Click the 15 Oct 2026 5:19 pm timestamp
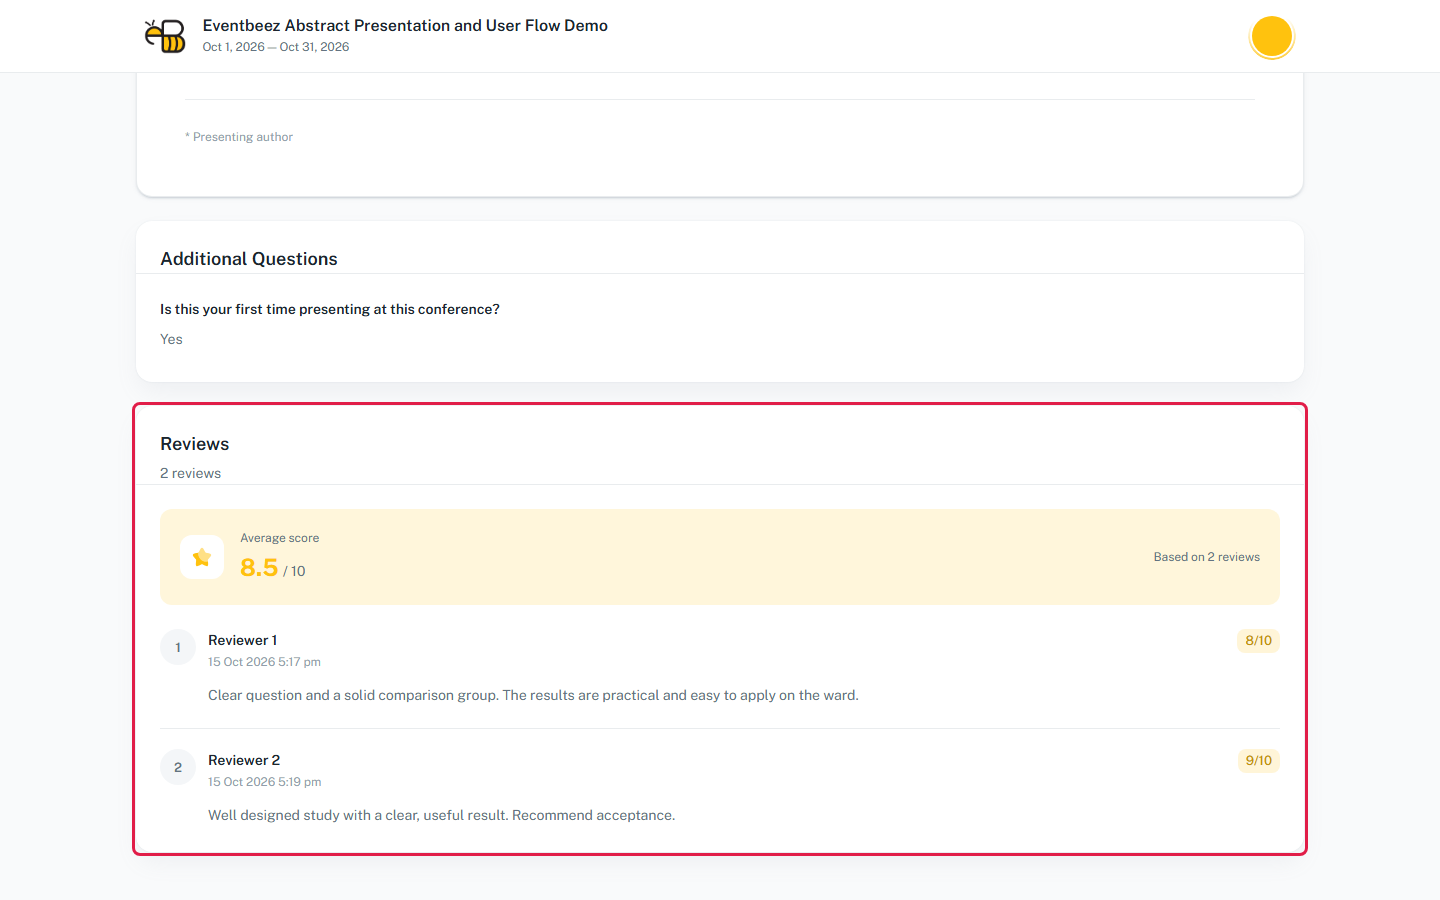This screenshot has height=900, width=1440. 265,782
